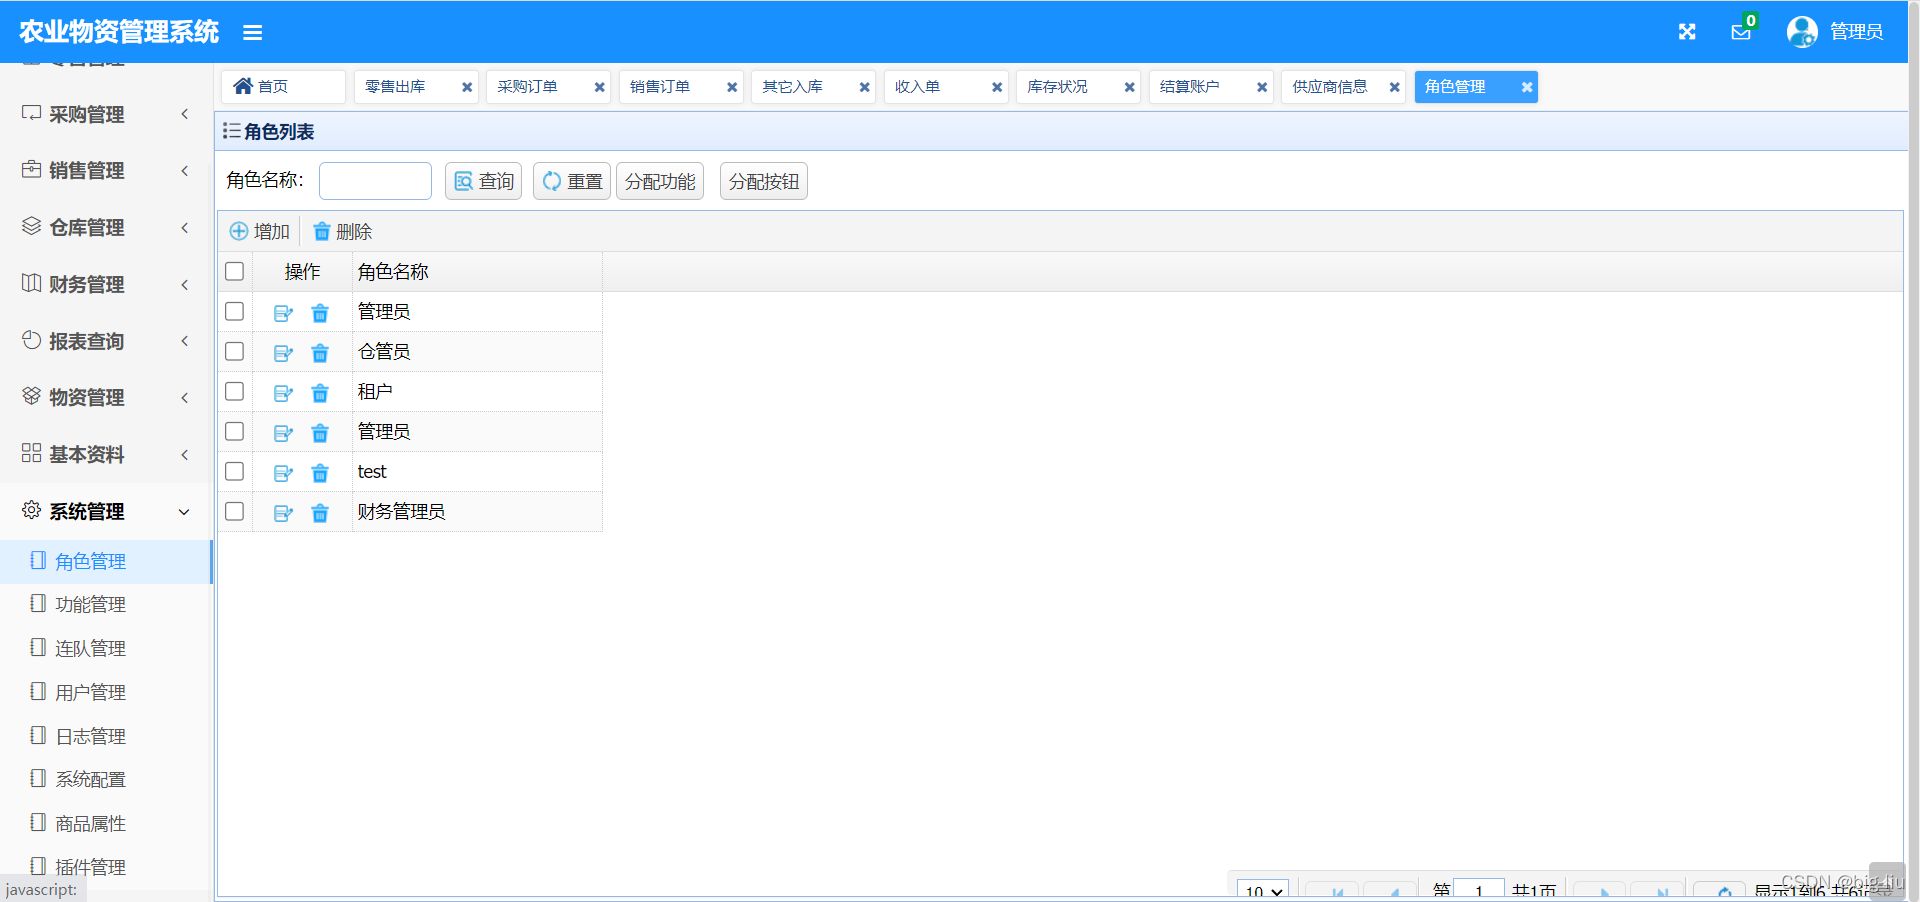Screen dimensions: 1920x902
Task: Select the 财务管理员 cell text
Action: pos(401,511)
